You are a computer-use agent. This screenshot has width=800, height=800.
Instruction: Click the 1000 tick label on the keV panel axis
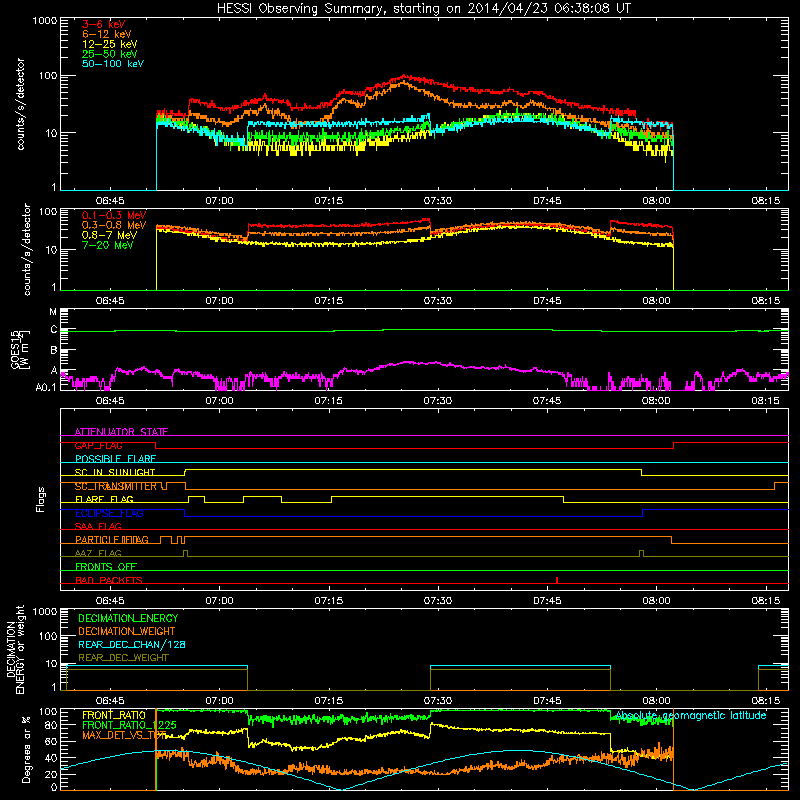click(x=45, y=21)
